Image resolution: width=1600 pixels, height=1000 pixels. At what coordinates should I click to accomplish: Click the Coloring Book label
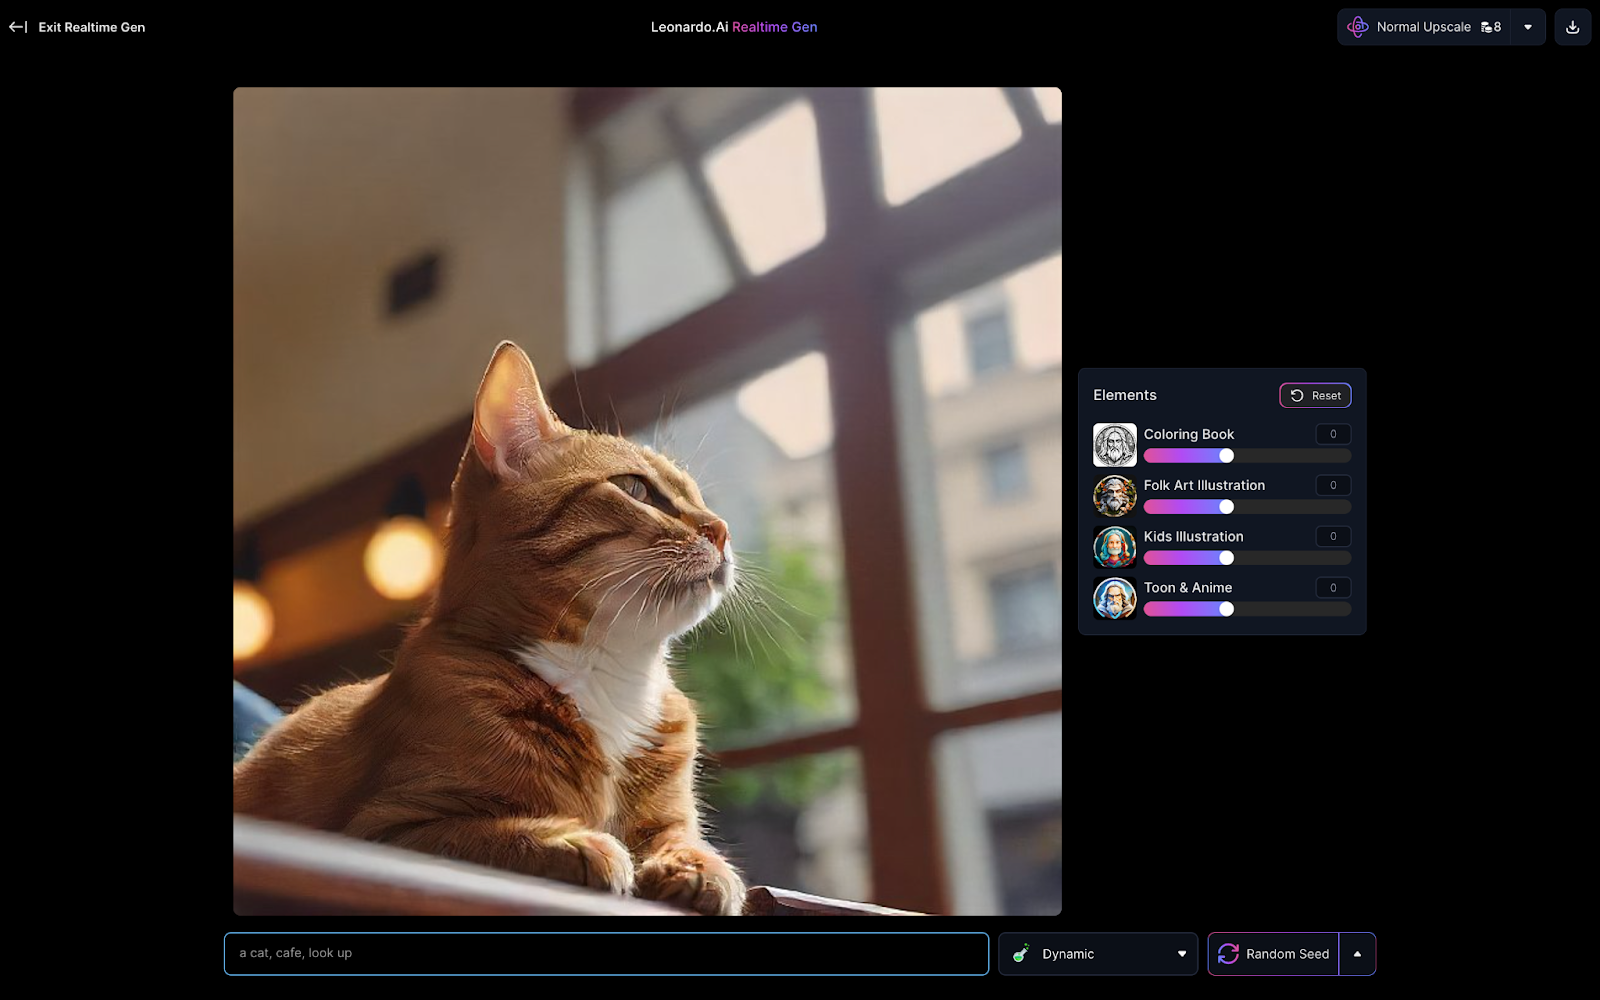point(1189,434)
